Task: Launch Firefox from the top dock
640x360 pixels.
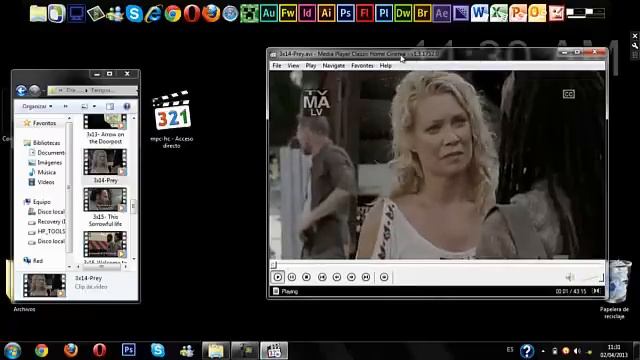Action: coord(211,13)
